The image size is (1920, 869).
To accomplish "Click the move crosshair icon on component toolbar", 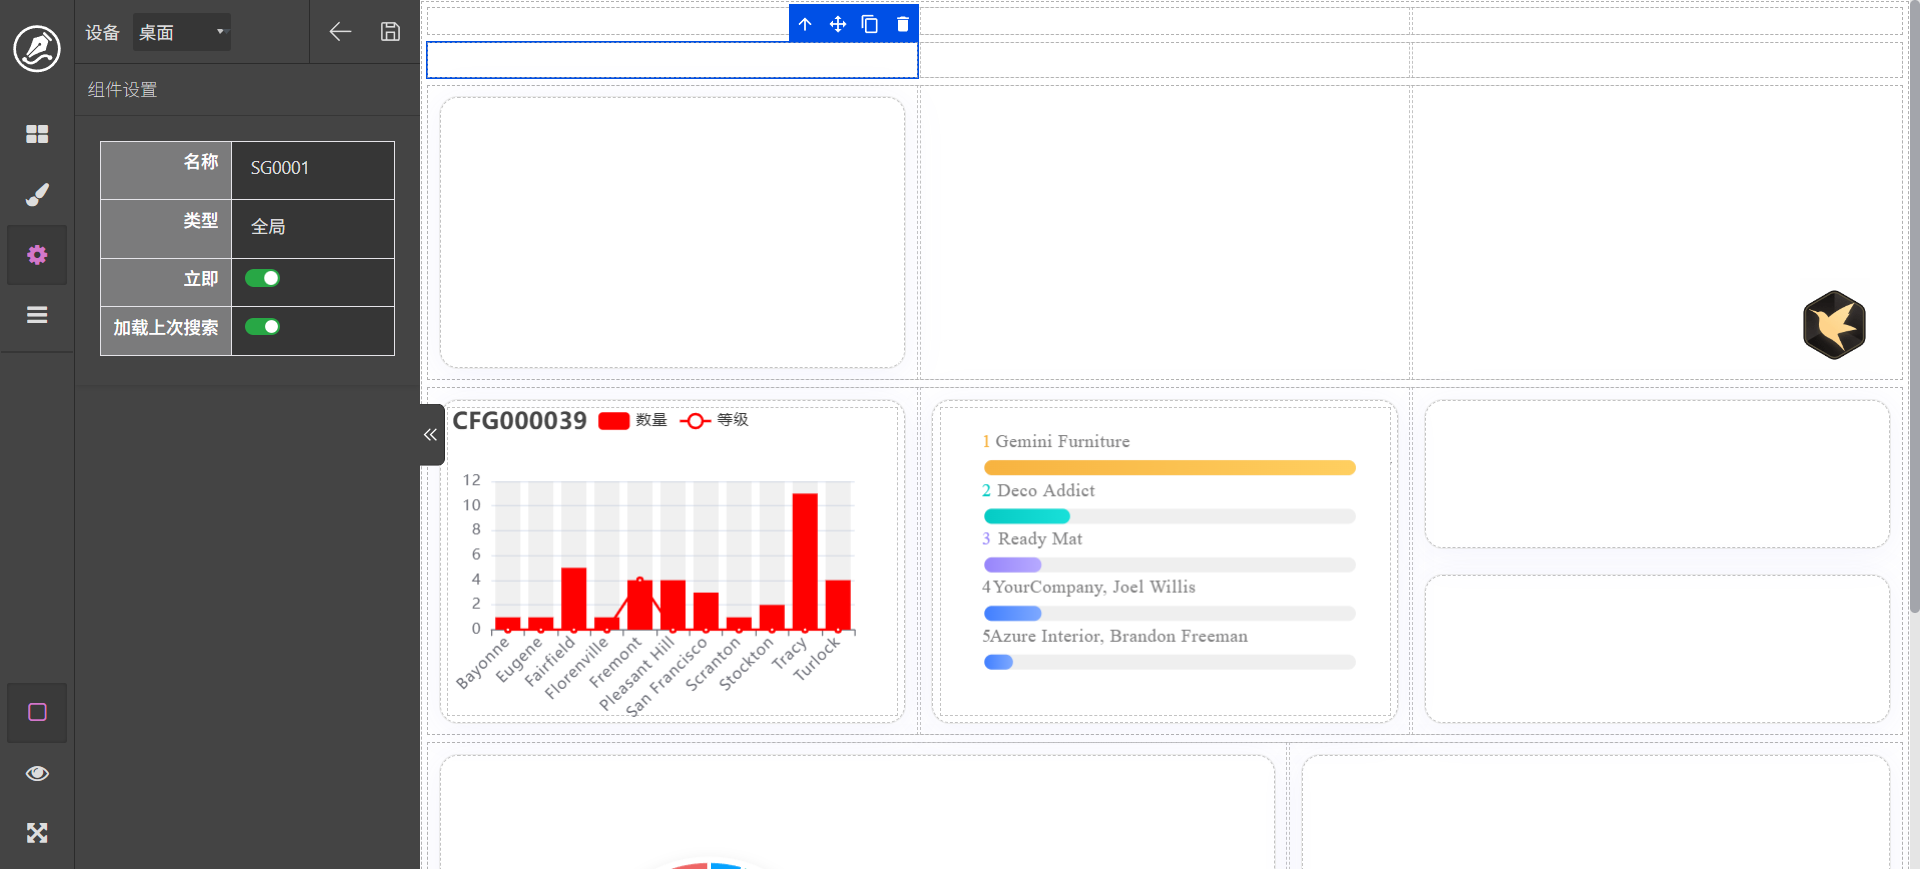I will click(x=838, y=24).
